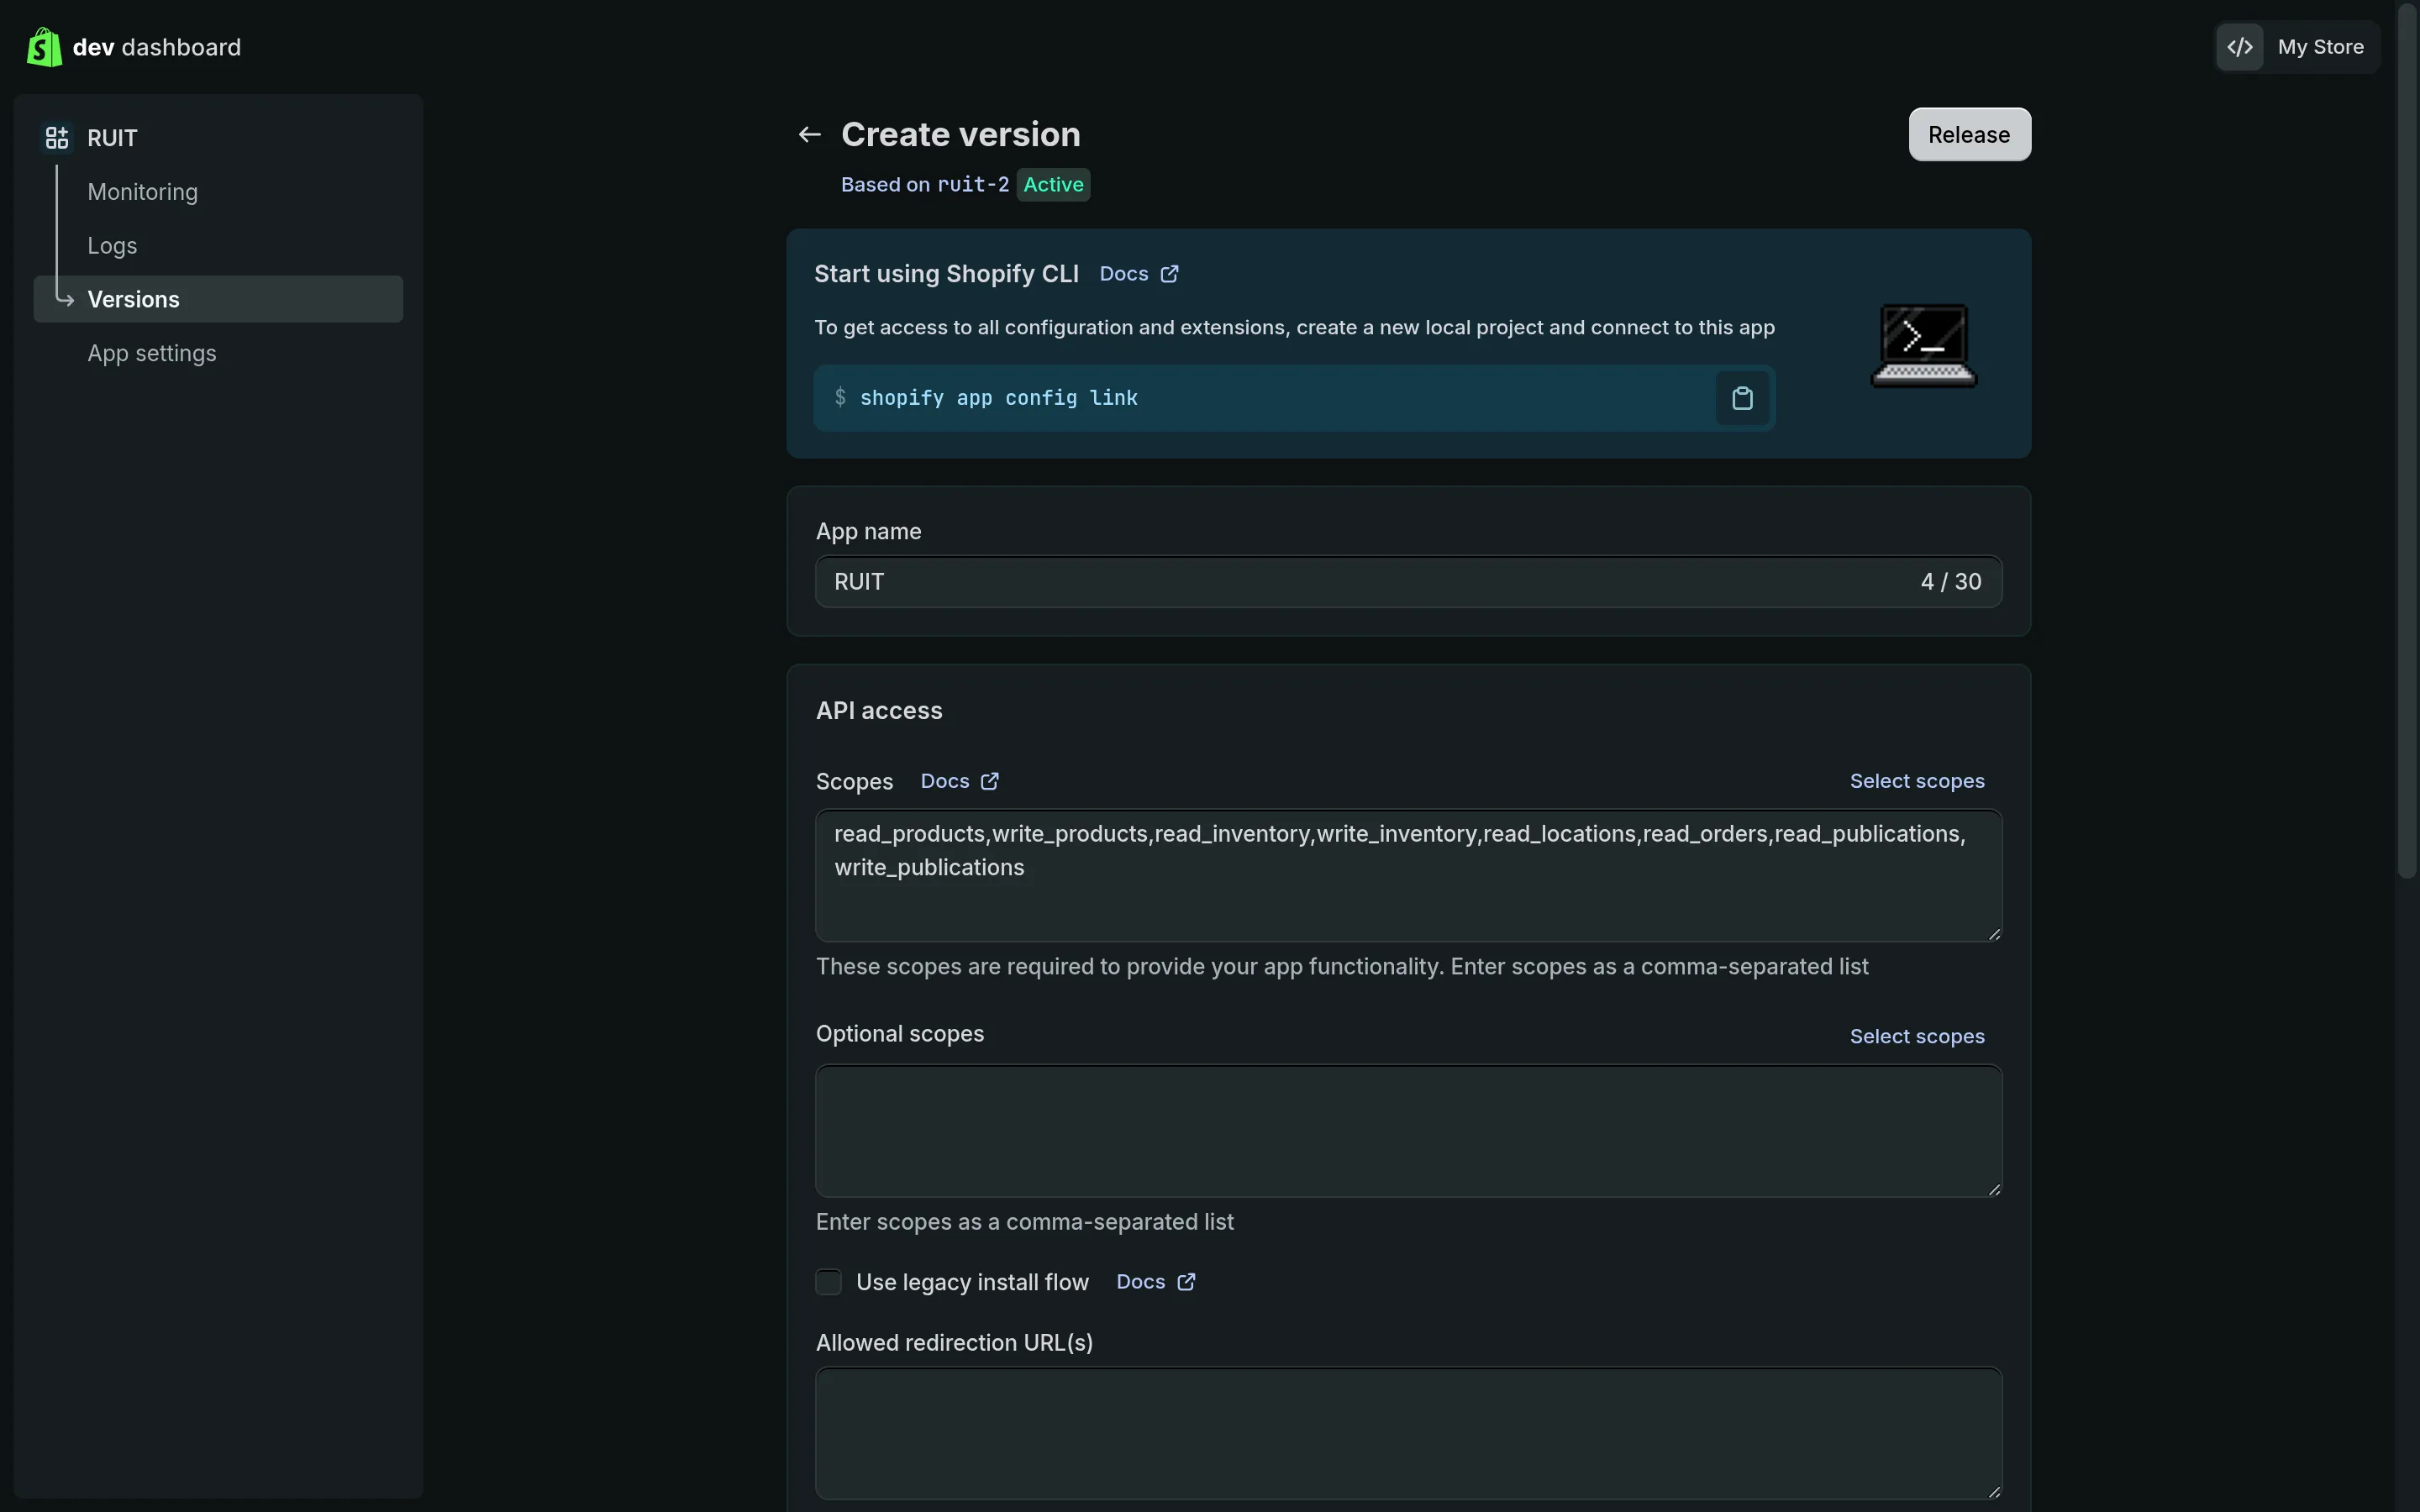Viewport: 2420px width, 1512px height.
Task: Open Docs link next to Scopes
Action: [x=945, y=781]
